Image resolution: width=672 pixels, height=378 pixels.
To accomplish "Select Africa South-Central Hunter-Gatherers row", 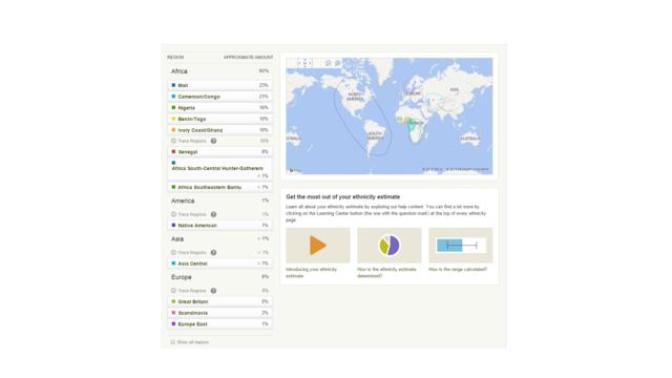I will click(220, 169).
